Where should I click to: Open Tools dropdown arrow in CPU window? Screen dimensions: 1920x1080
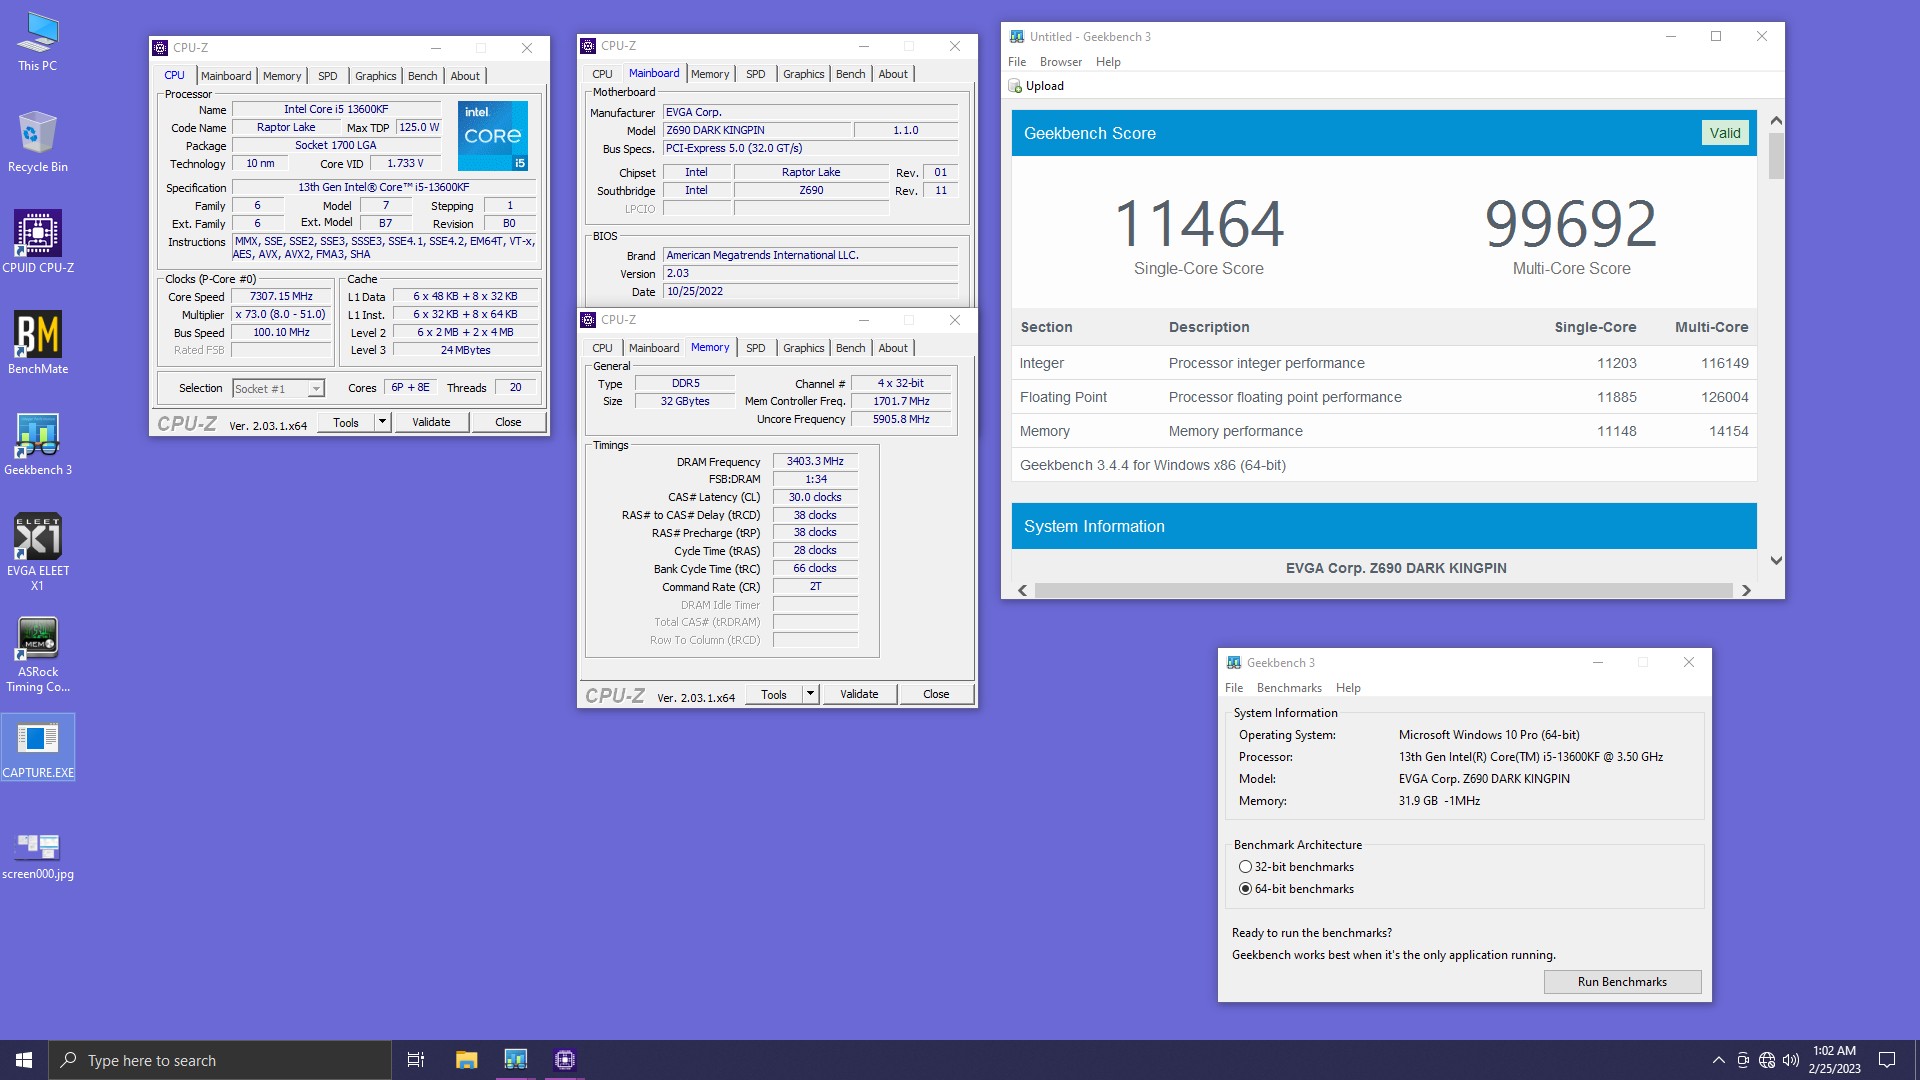382,422
